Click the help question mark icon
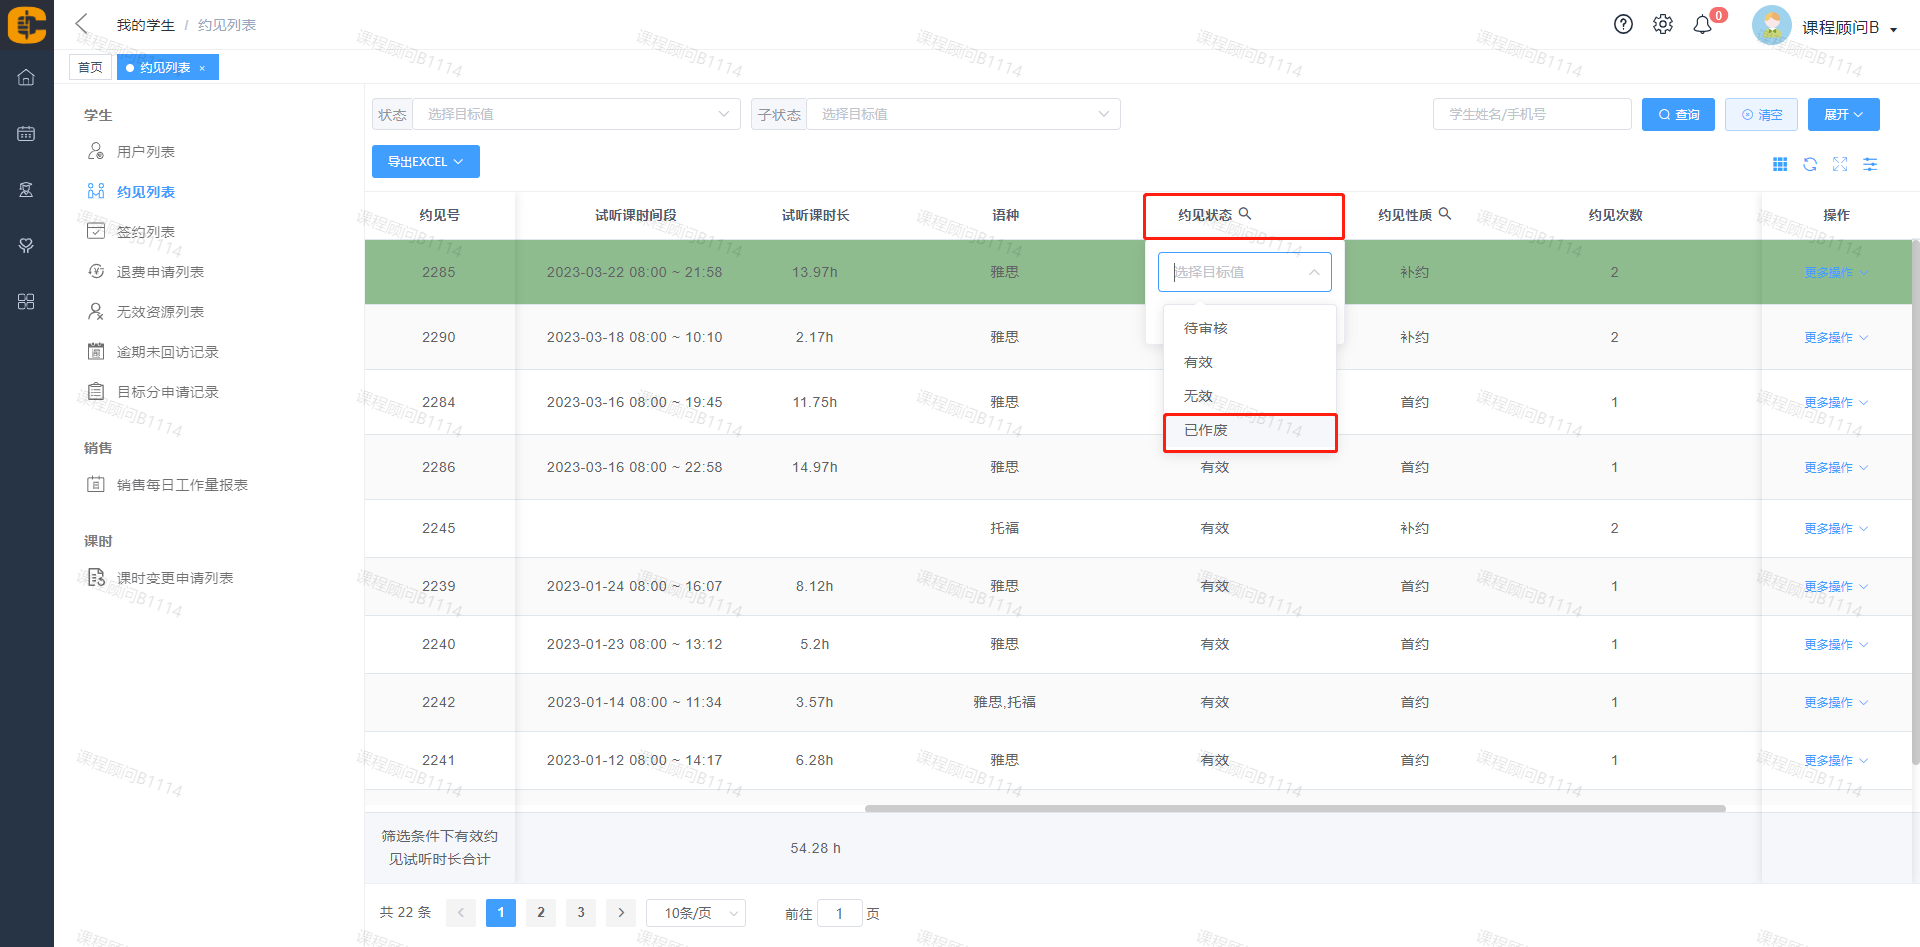The height and width of the screenshot is (947, 1920). click(1623, 25)
